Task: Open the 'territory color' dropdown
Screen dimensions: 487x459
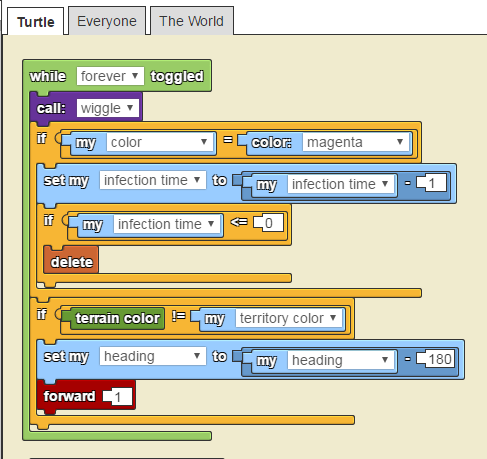Action: [289, 318]
